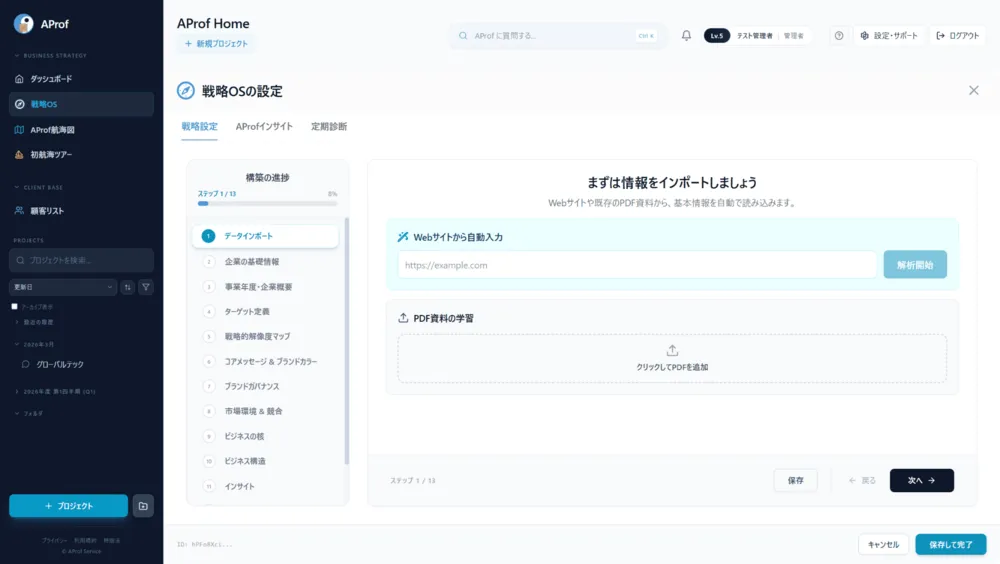Click the ← 戻る button
Screen dimensions: 1000x564
pos(862,480)
